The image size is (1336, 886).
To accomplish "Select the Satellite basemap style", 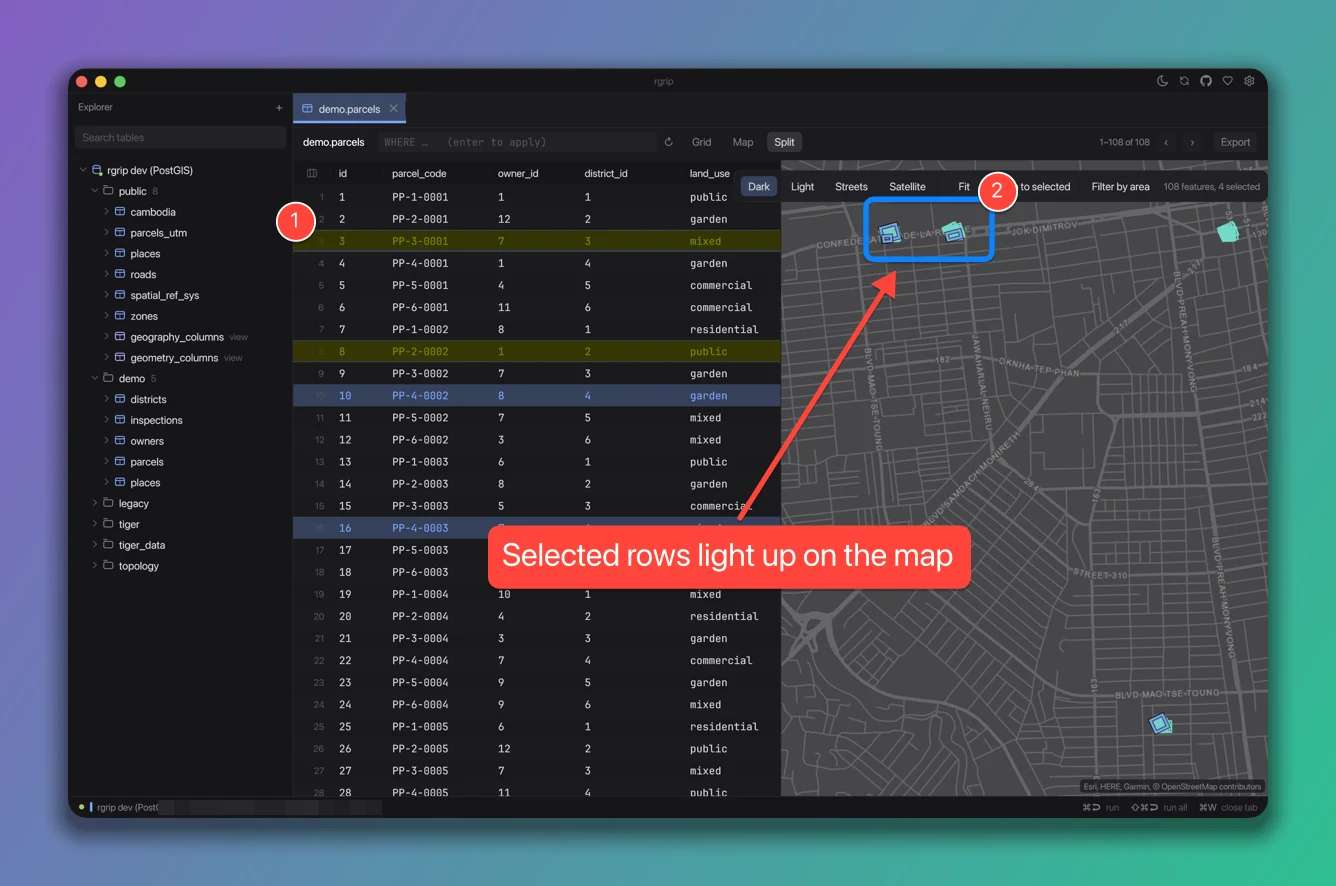I will tap(907, 187).
